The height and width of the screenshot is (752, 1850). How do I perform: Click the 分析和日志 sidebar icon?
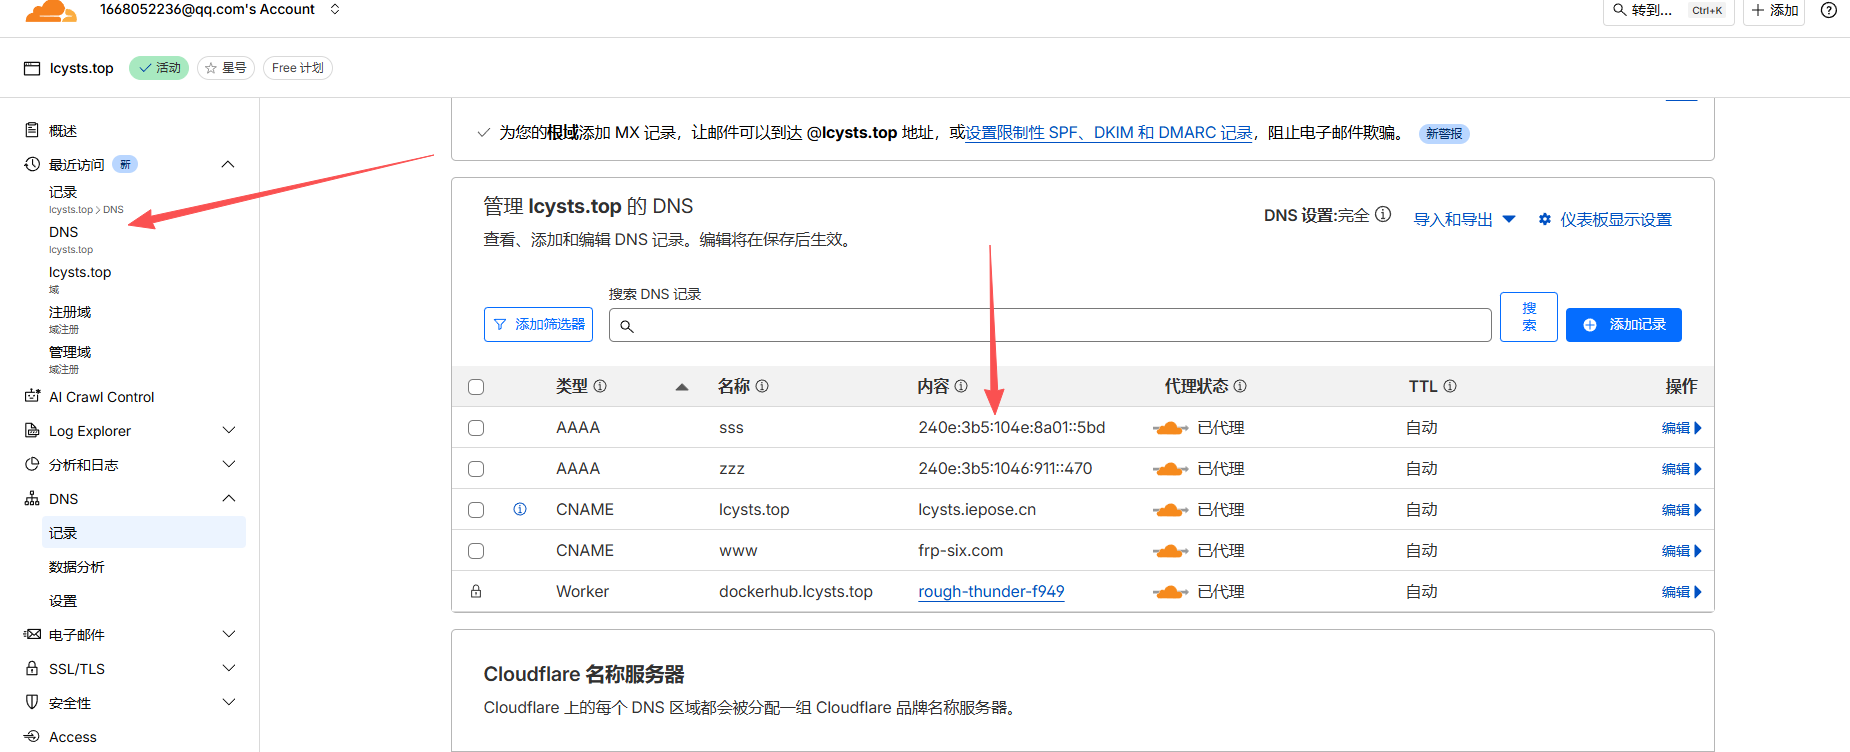pyautogui.click(x=32, y=464)
